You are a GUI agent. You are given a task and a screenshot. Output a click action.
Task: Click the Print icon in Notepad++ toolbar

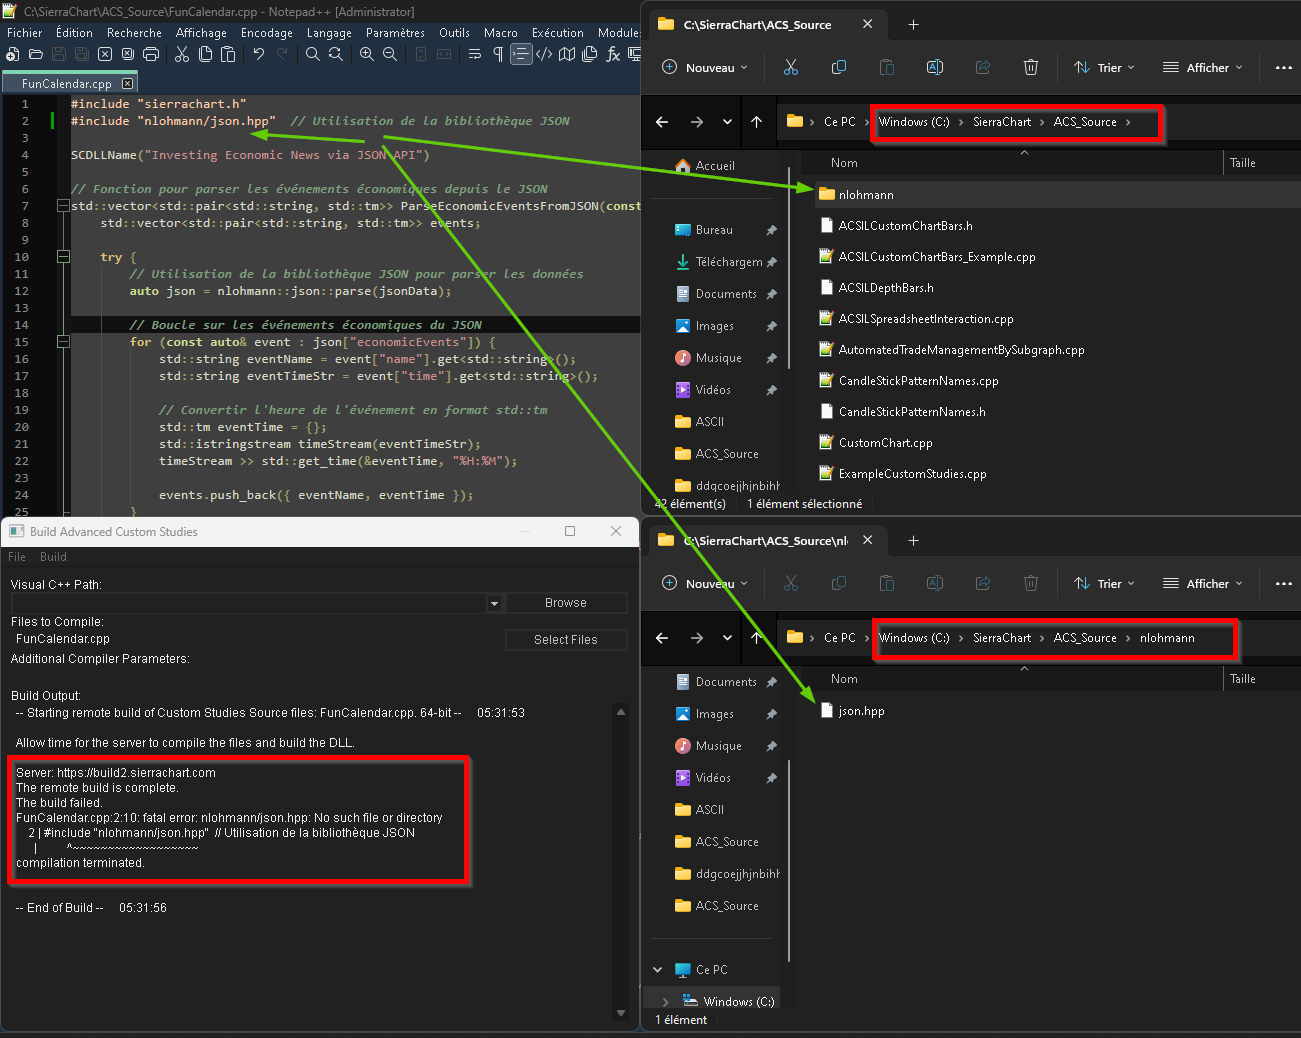151,54
